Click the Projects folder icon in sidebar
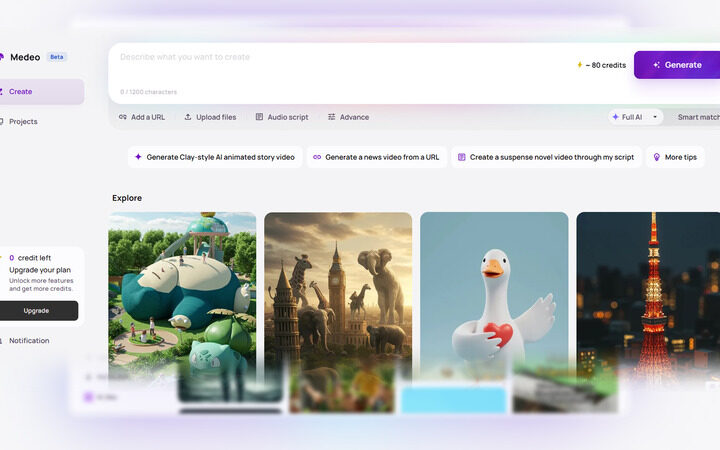This screenshot has width=720, height=450. pyautogui.click(x=1, y=121)
